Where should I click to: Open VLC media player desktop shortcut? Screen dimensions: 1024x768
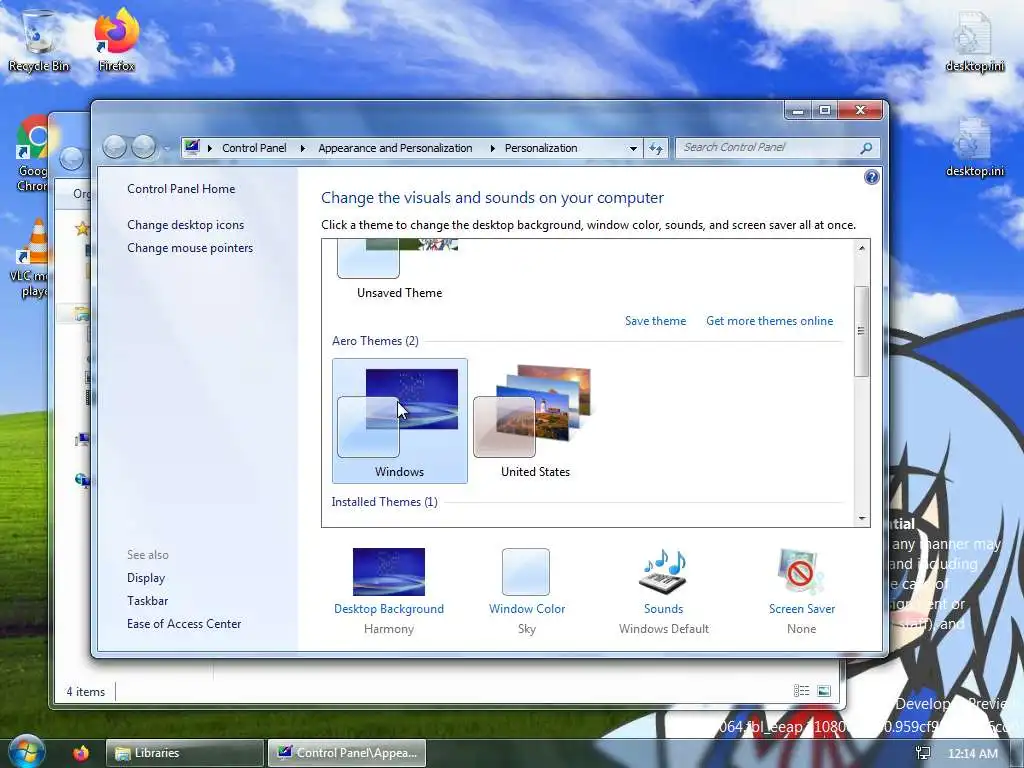pyautogui.click(x=31, y=258)
